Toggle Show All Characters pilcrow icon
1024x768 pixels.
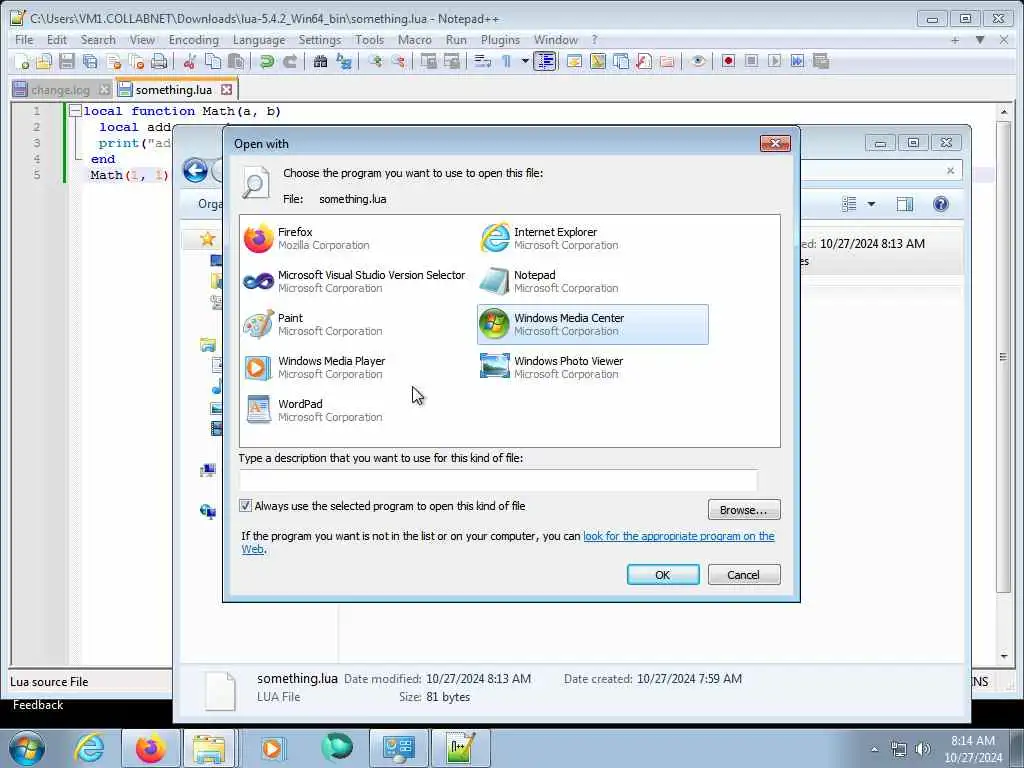[506, 61]
